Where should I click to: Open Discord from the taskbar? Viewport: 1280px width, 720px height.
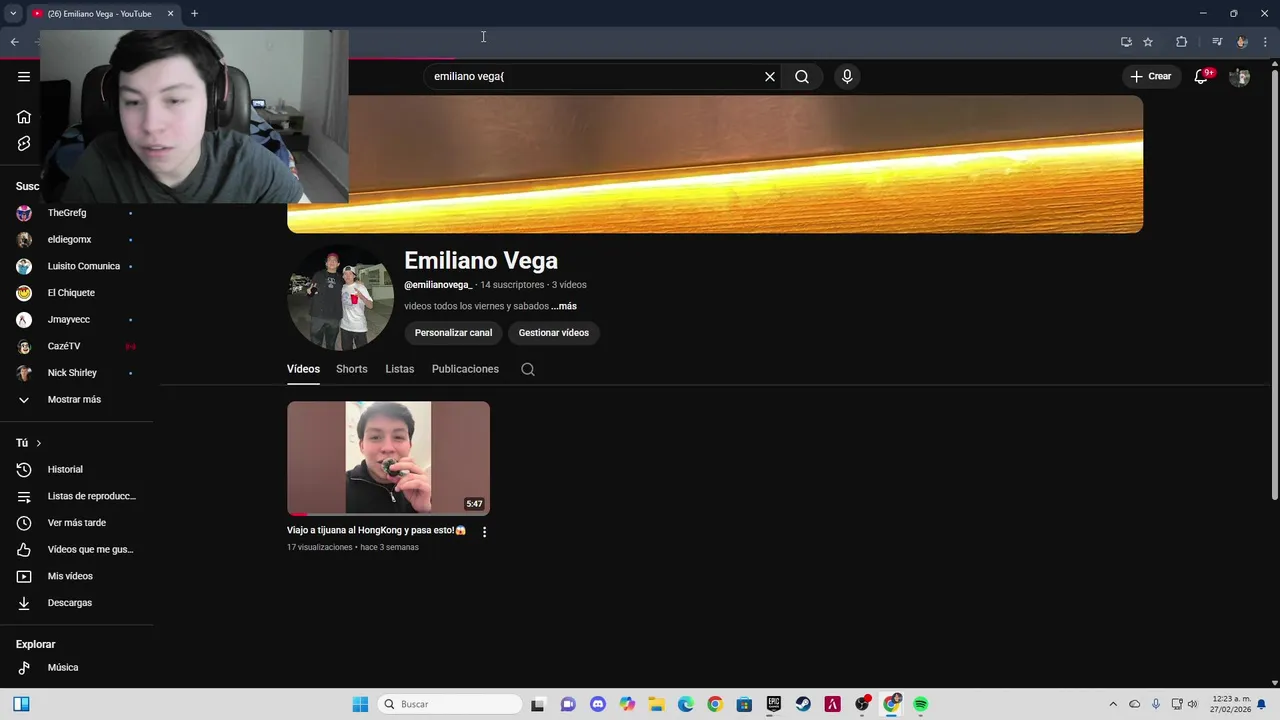(x=598, y=704)
